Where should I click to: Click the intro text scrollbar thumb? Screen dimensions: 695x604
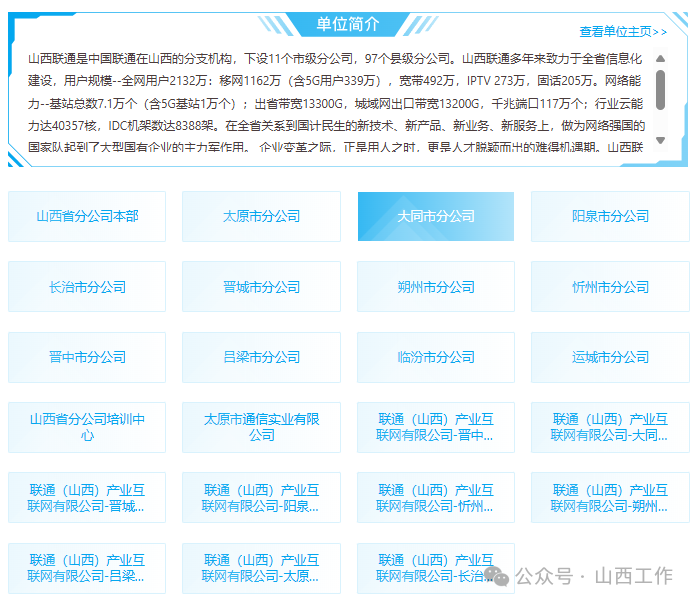660,90
